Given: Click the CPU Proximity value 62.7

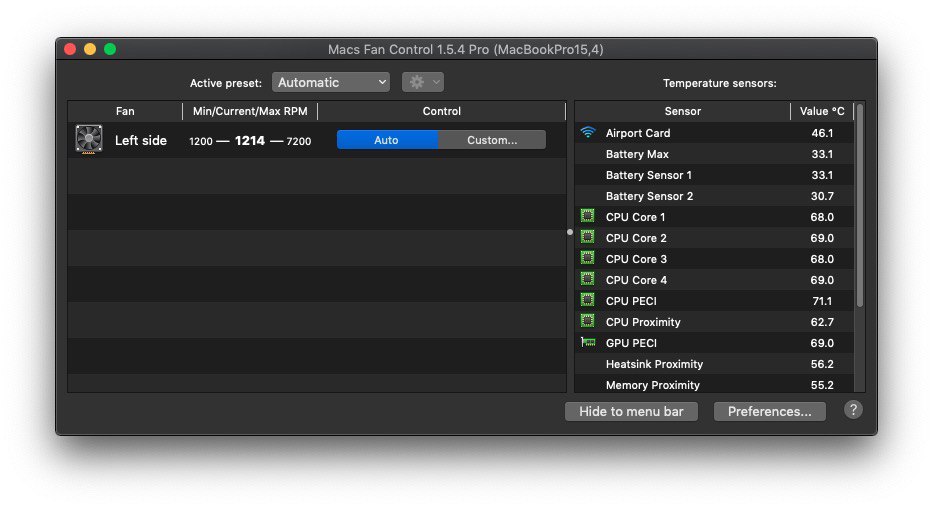Looking at the screenshot, I should (822, 322).
